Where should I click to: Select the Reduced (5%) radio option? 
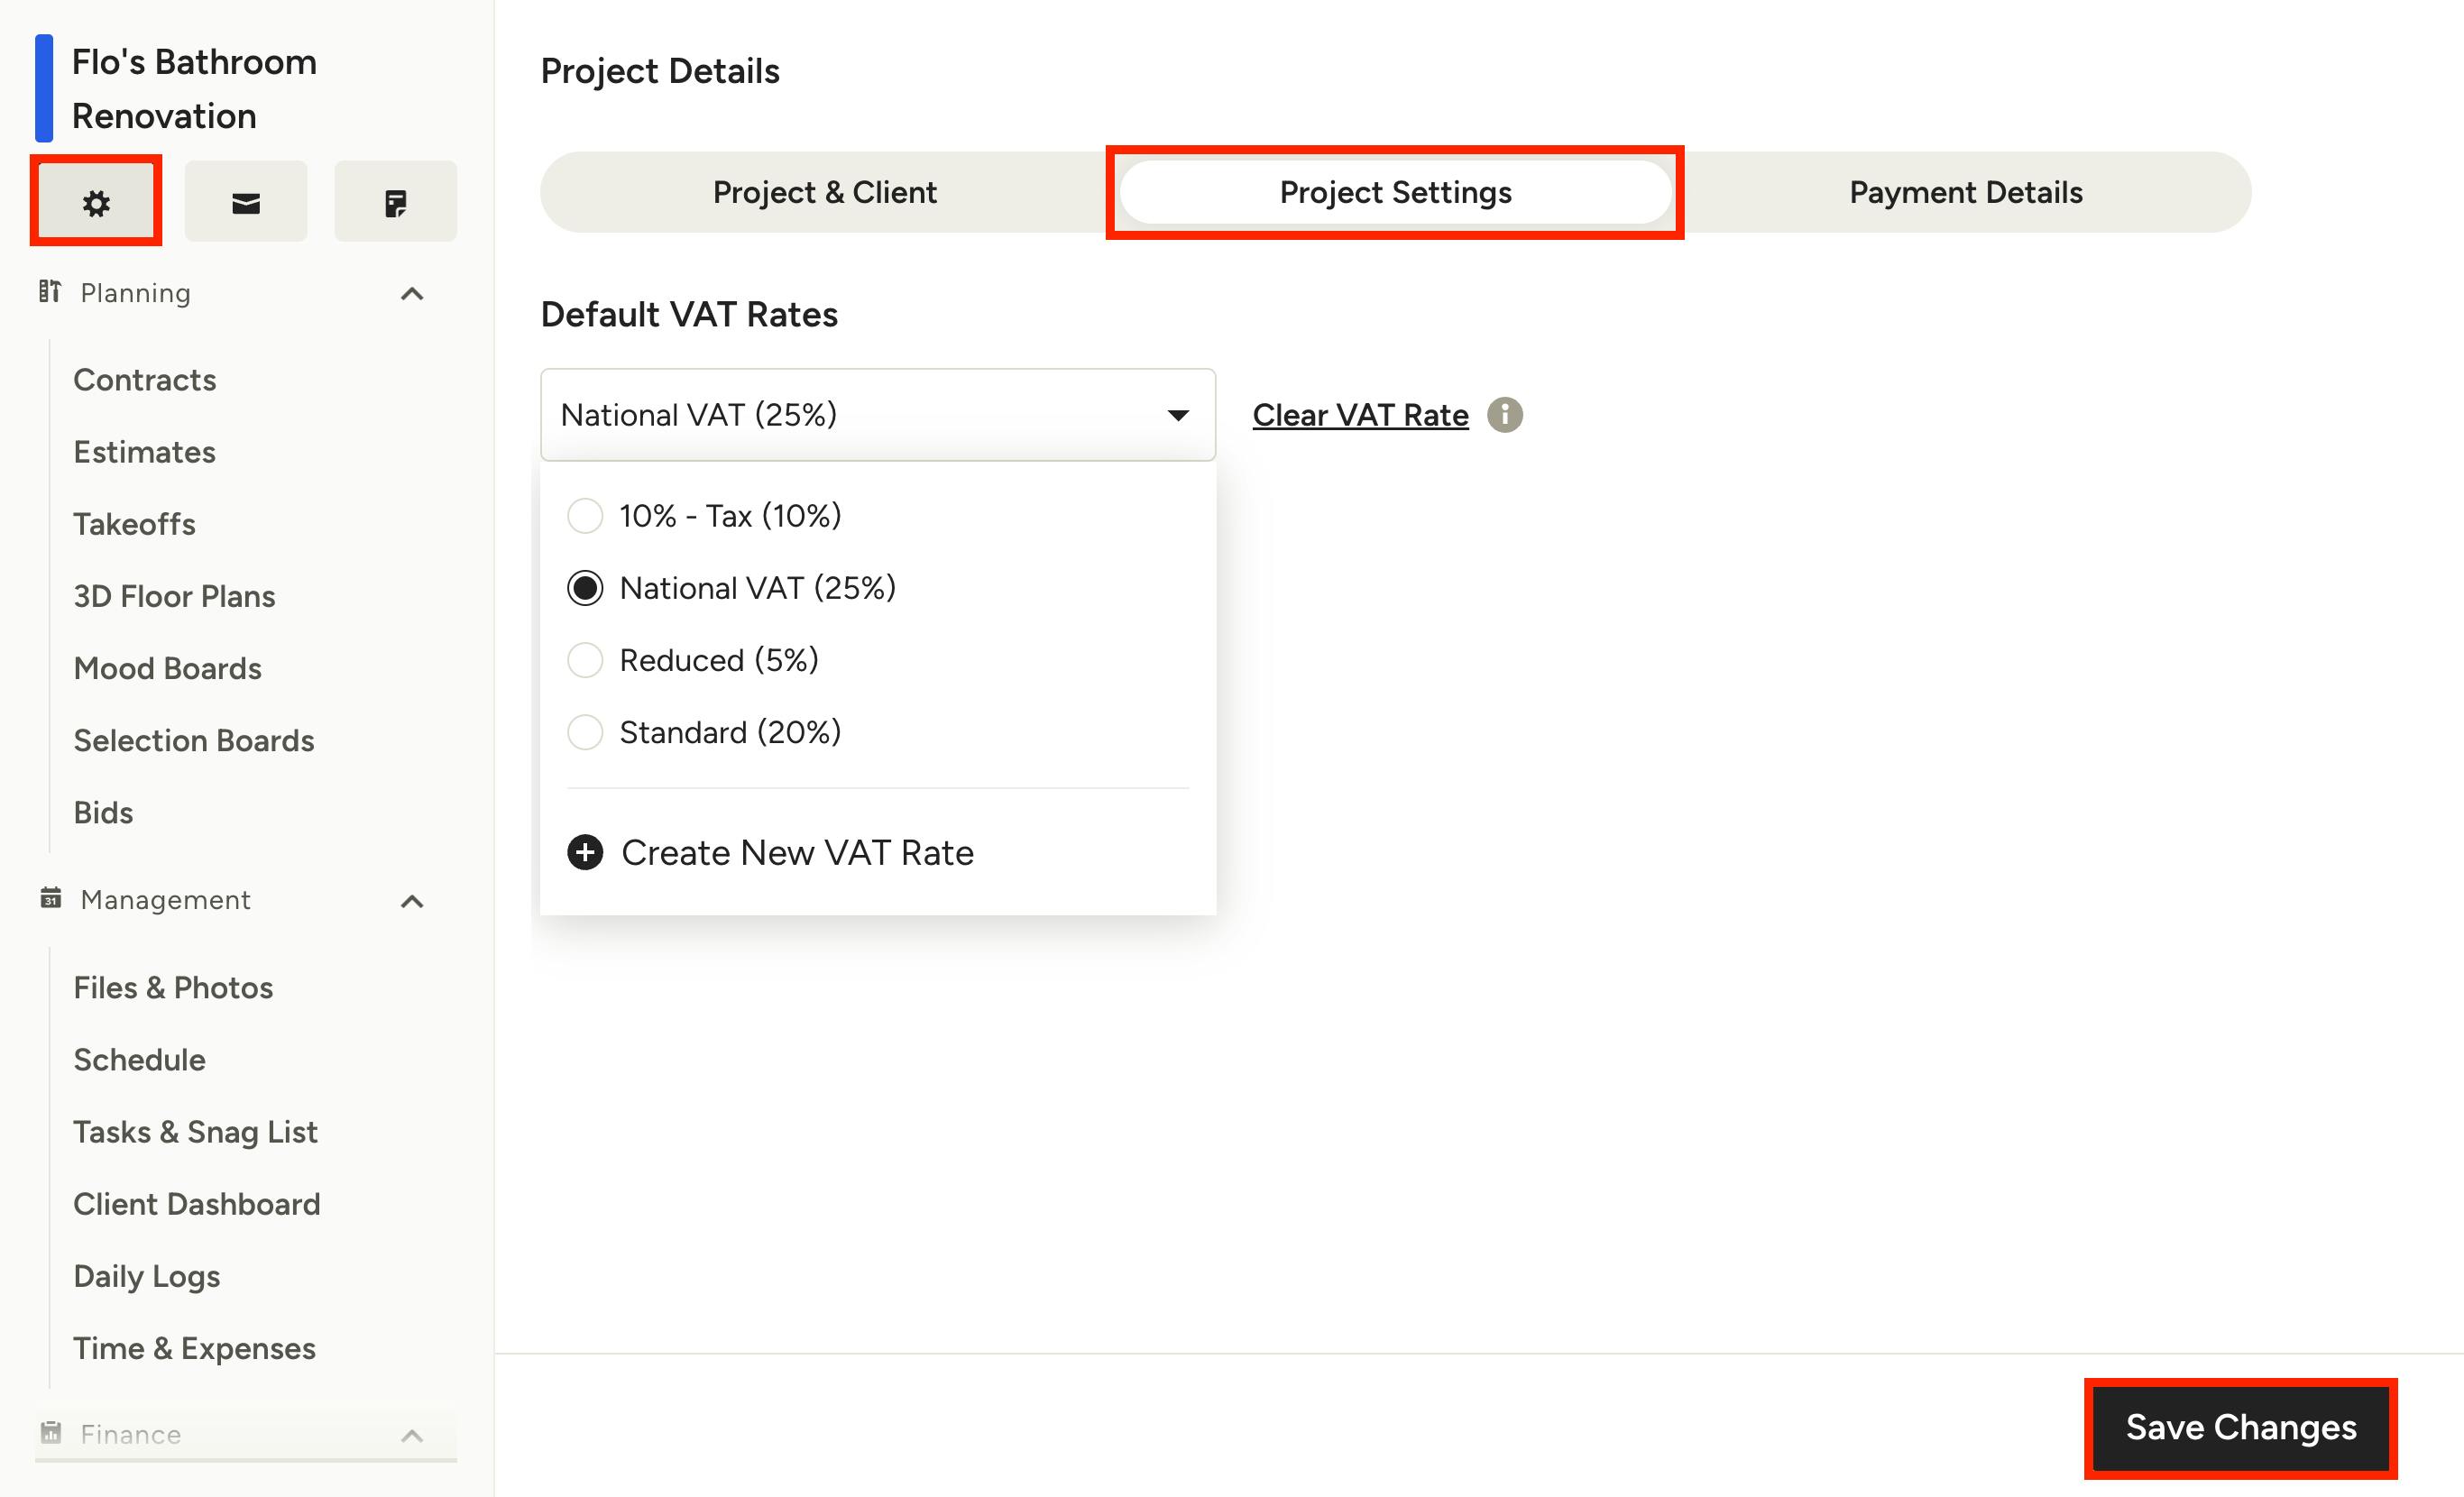coord(585,660)
